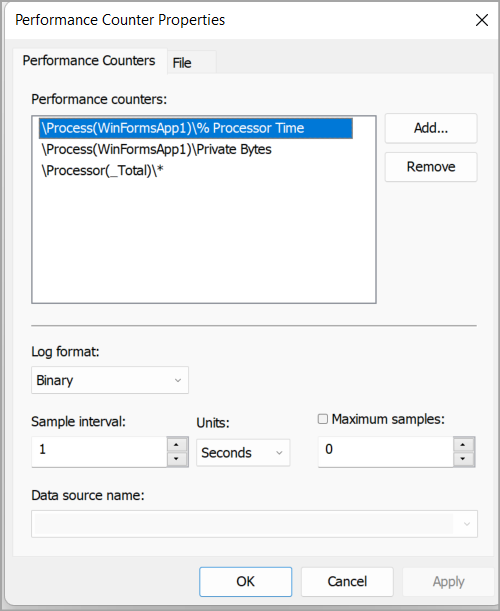Click the Maximum samples value field

(x=386, y=452)
